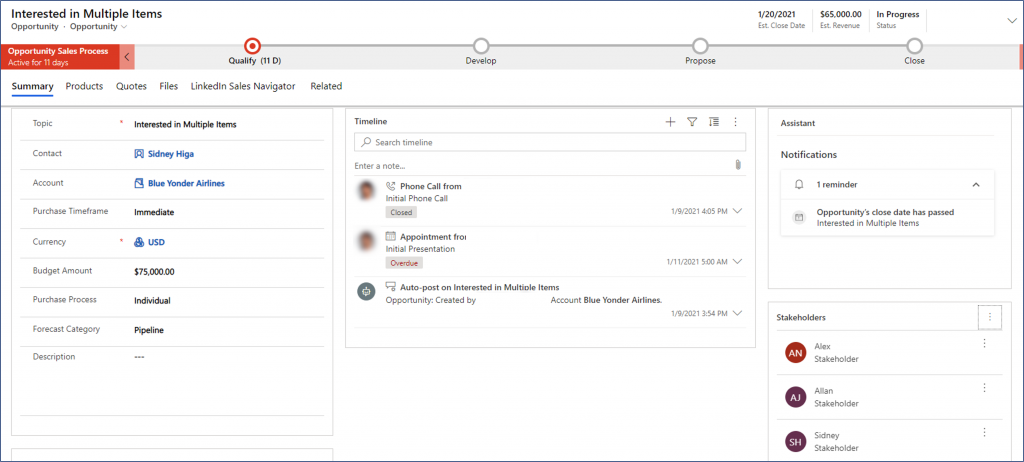Collapse the 1 reminder notification group
This screenshot has width=1024, height=462.
click(x=976, y=184)
